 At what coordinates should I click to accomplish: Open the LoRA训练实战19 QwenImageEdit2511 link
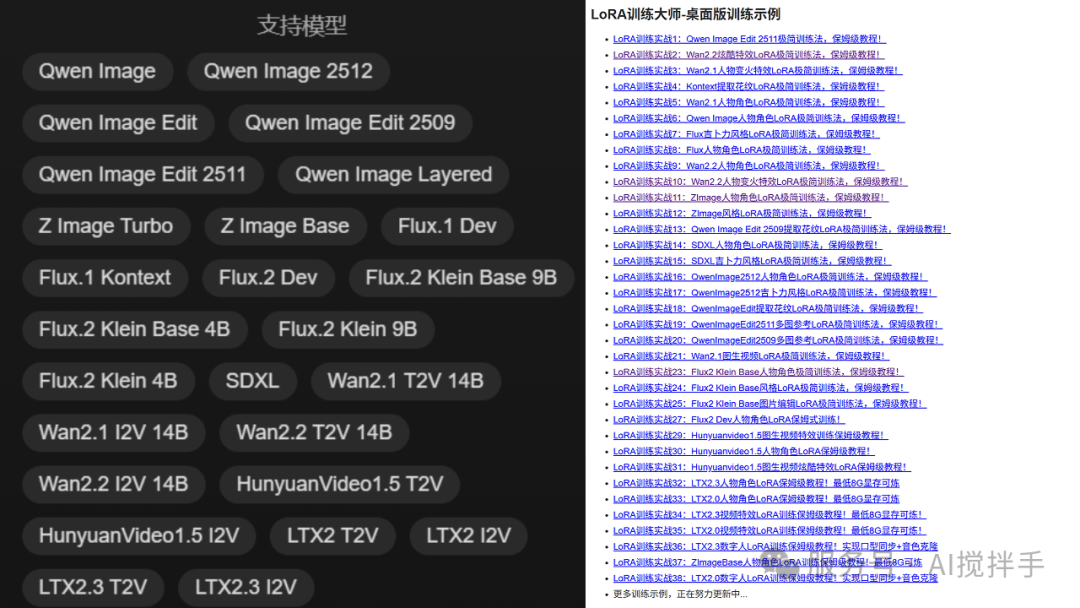point(778,324)
